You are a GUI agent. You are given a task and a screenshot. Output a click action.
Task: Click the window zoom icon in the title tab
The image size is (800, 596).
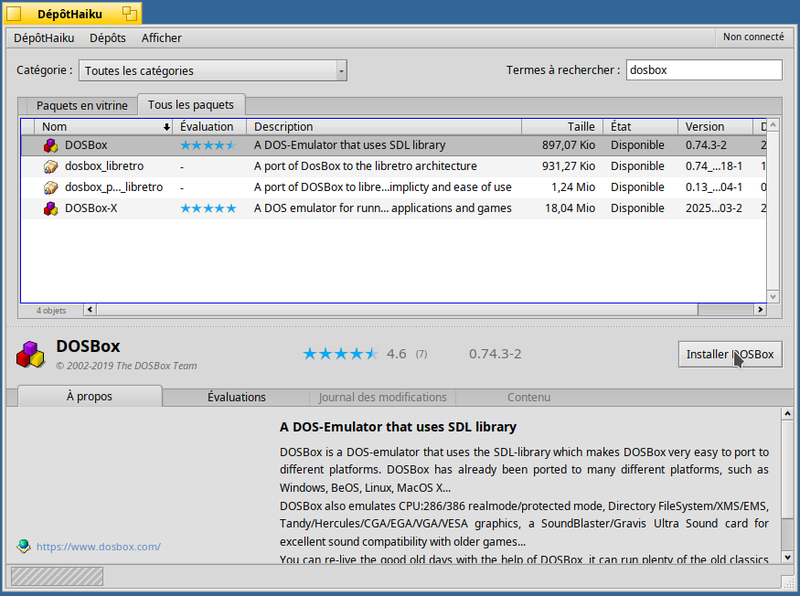click(x=130, y=13)
